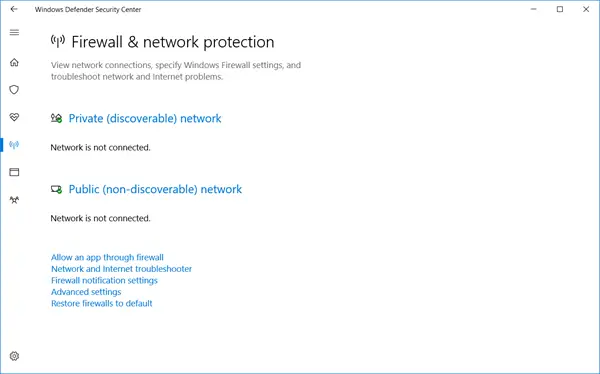Select the Firewall & network protection sidebar icon

pos(14,145)
